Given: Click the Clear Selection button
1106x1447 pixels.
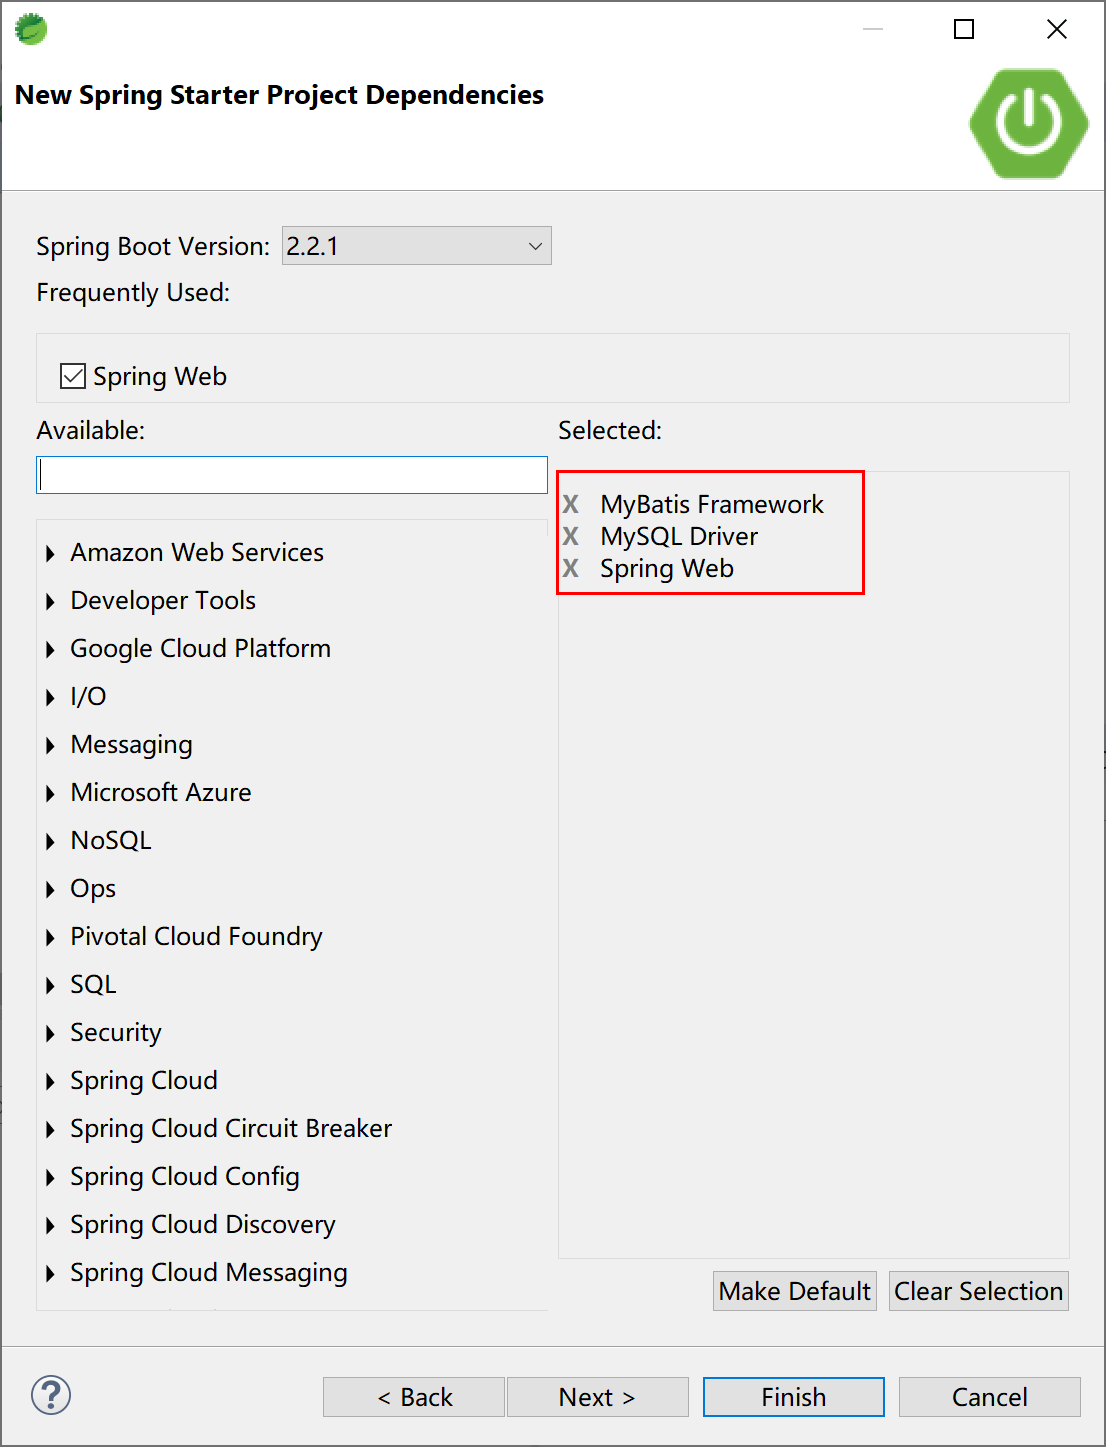Looking at the screenshot, I should (978, 1291).
